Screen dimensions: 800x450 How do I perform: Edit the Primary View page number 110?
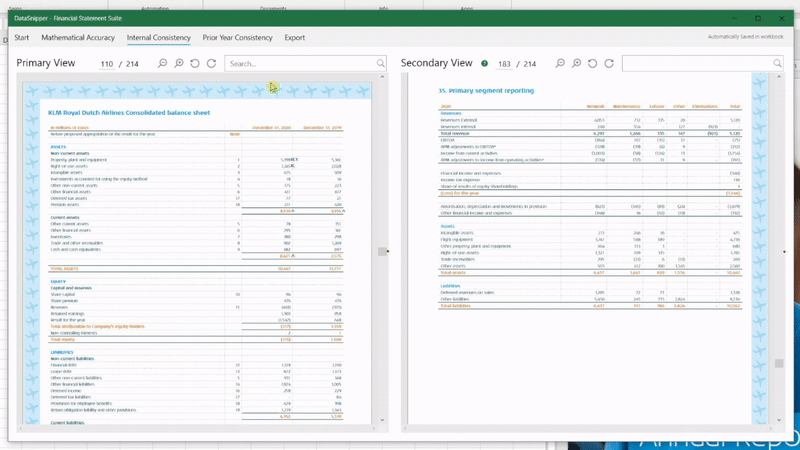coord(107,64)
